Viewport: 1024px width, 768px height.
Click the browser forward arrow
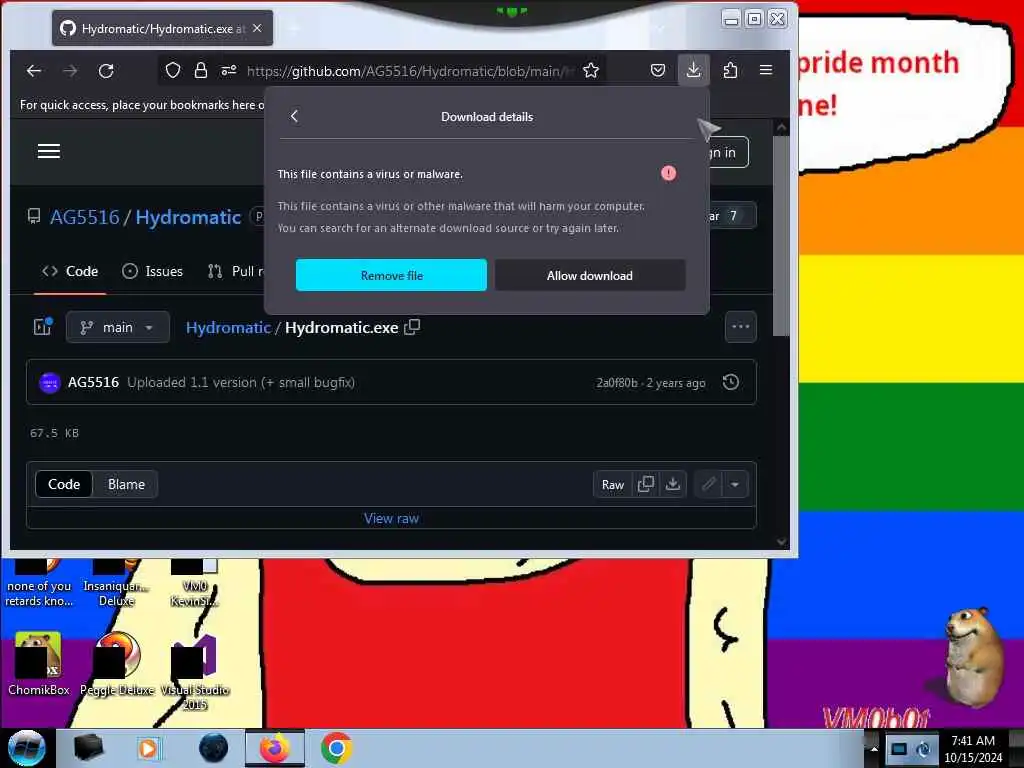pyautogui.click(x=70, y=71)
